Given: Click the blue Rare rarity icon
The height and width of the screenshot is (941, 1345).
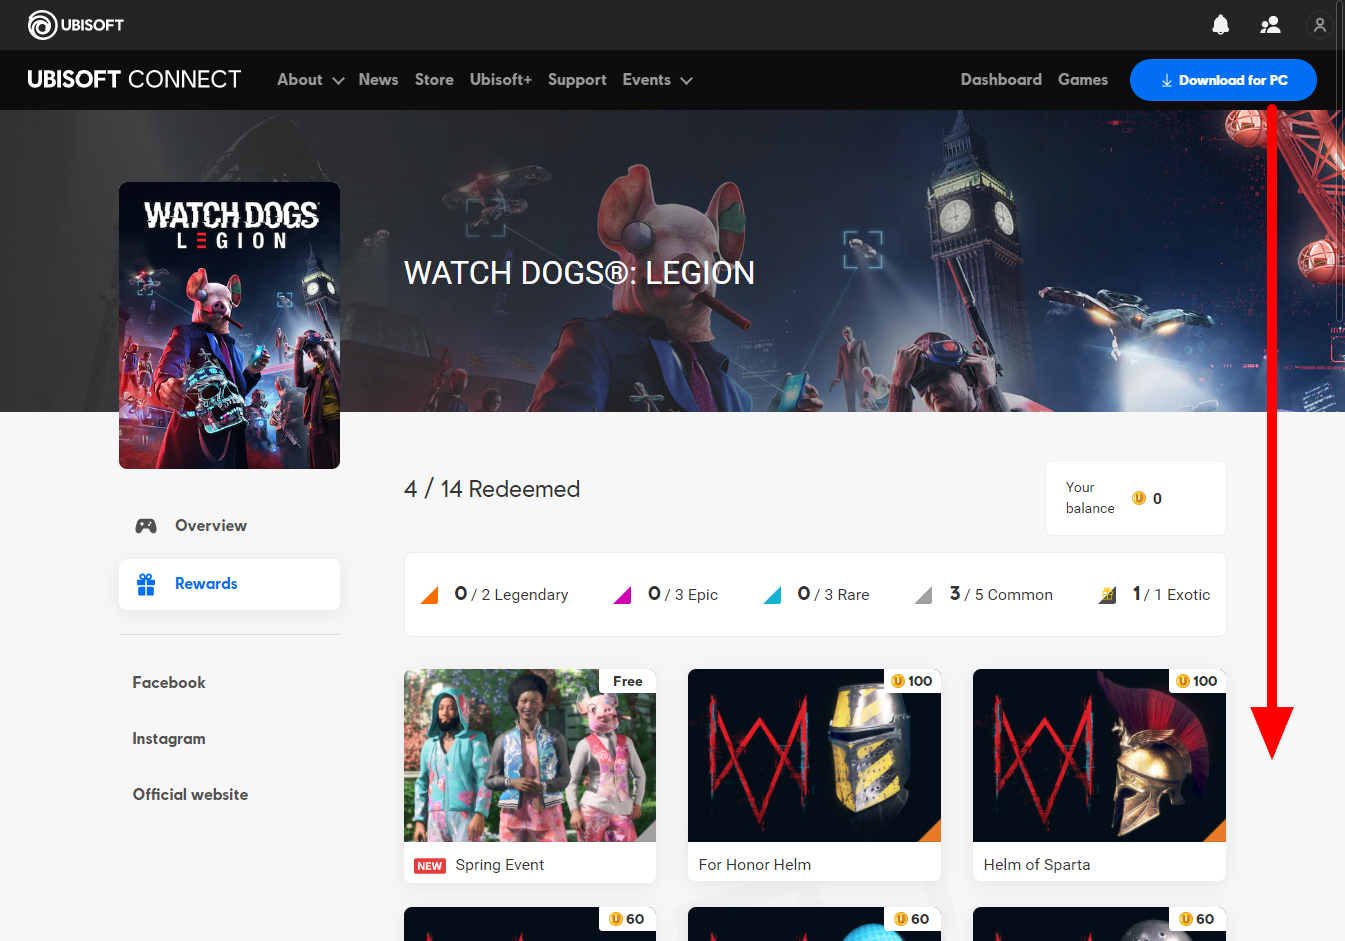Looking at the screenshot, I should 772,595.
